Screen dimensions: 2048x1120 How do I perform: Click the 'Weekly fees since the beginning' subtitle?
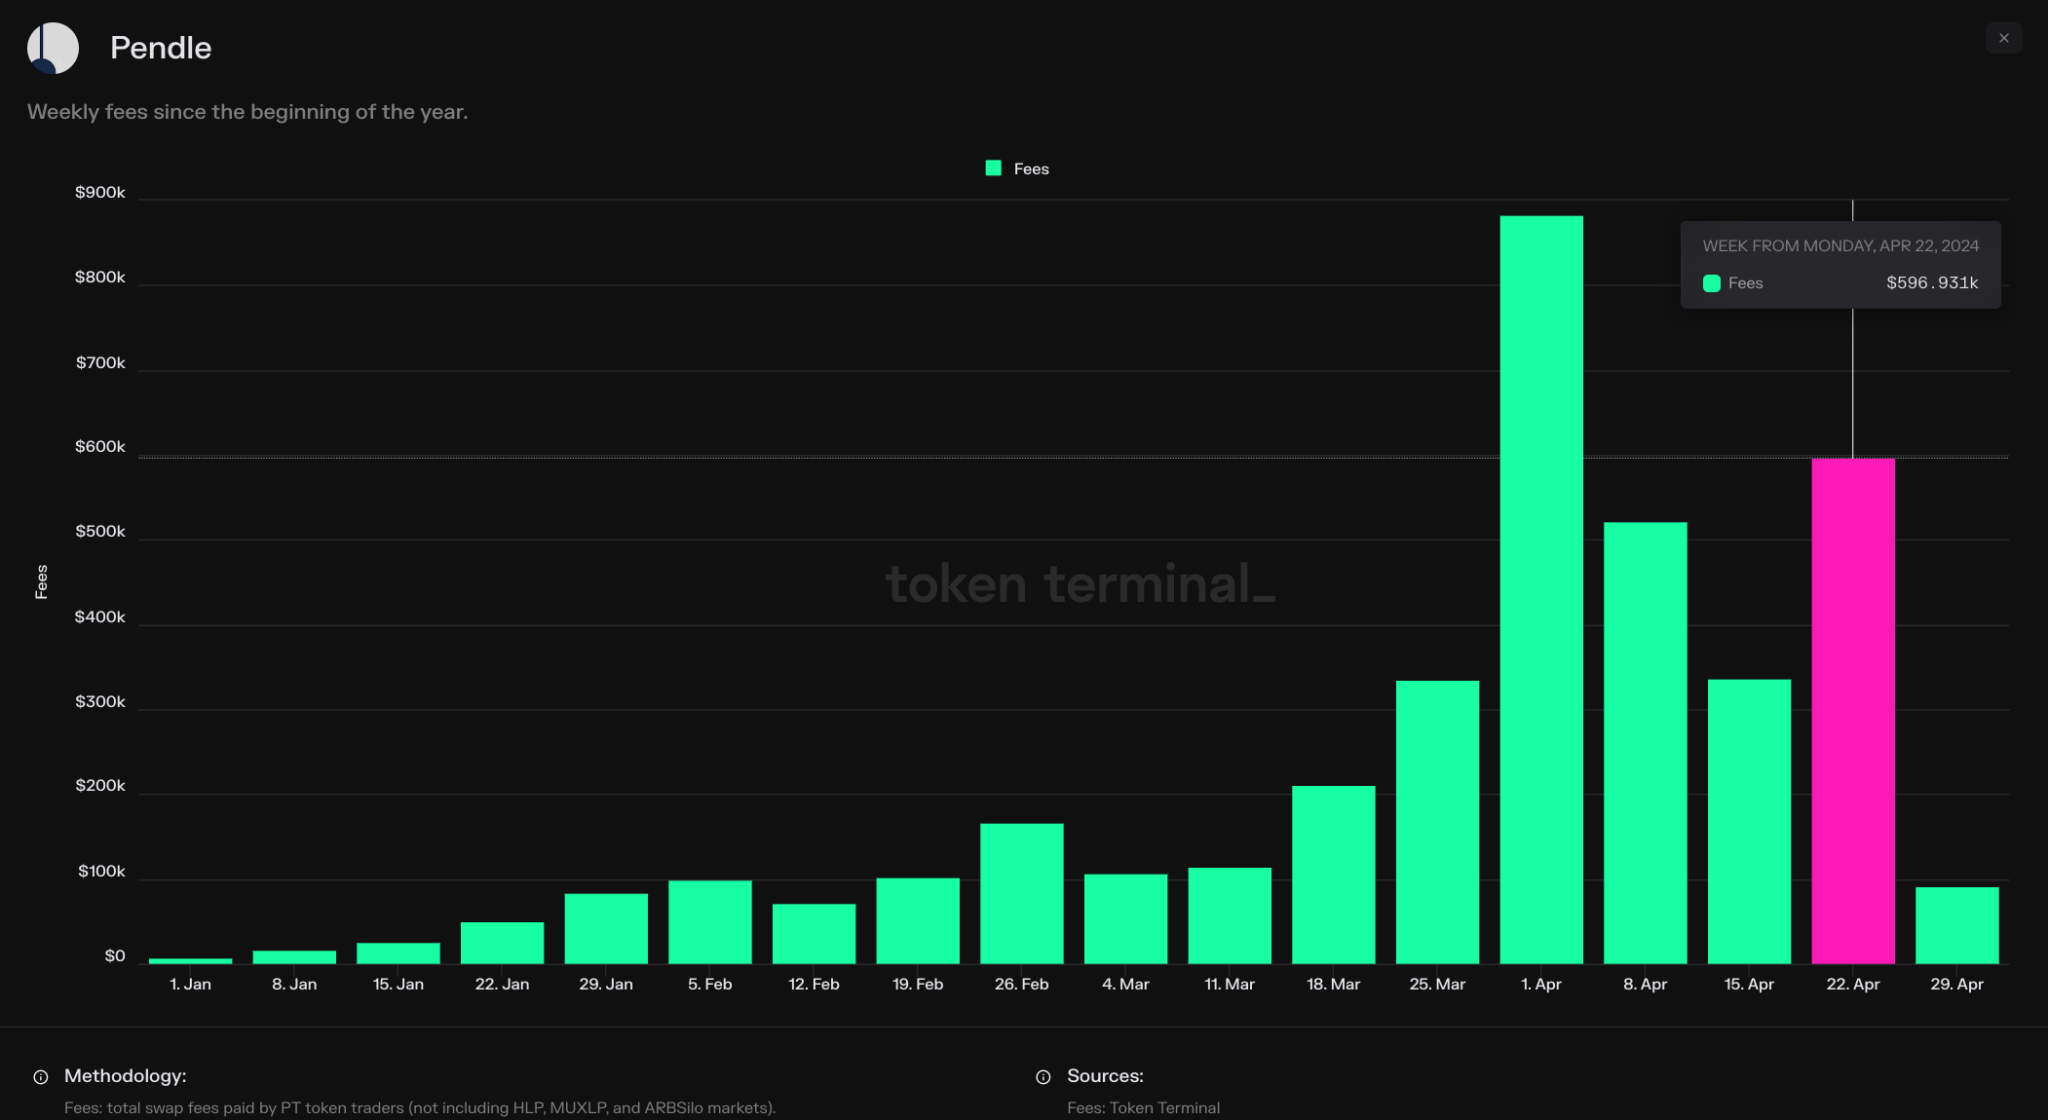(247, 112)
